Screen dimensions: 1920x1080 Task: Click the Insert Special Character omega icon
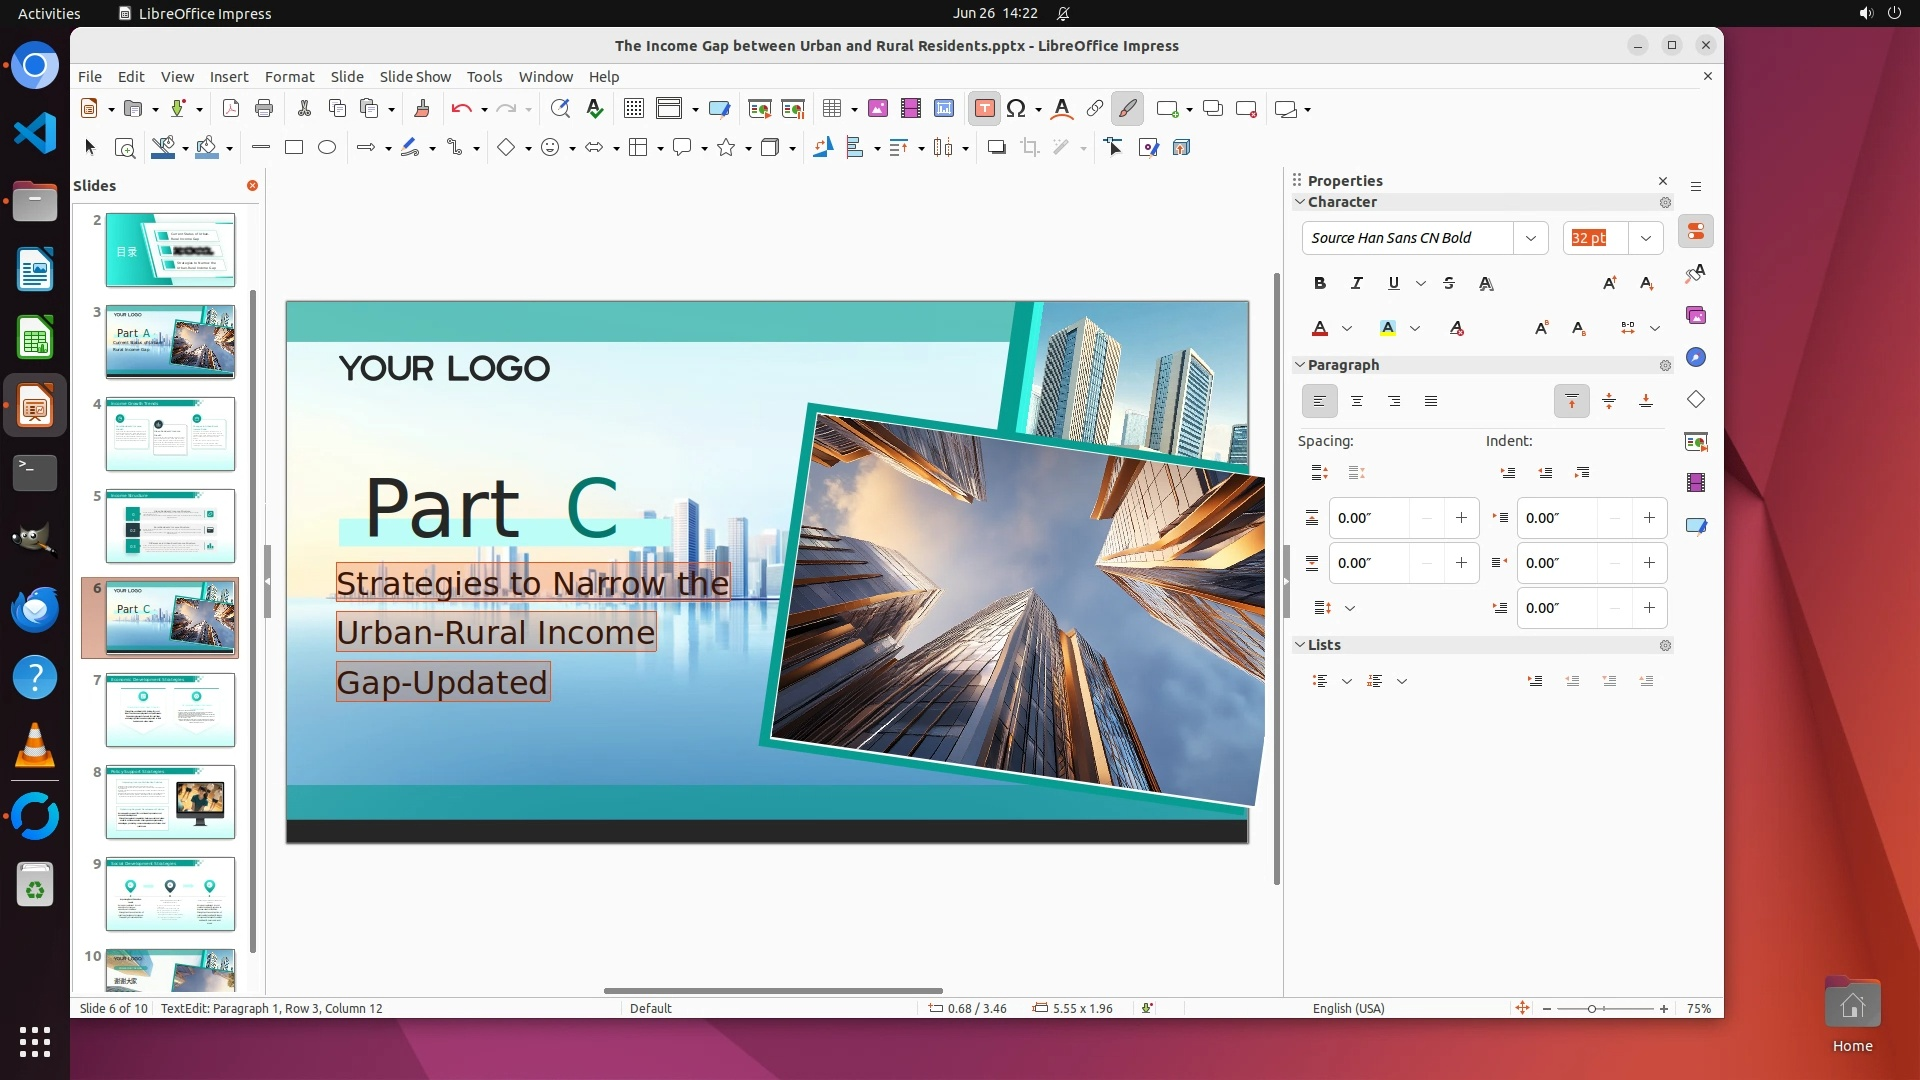pos(1016,109)
